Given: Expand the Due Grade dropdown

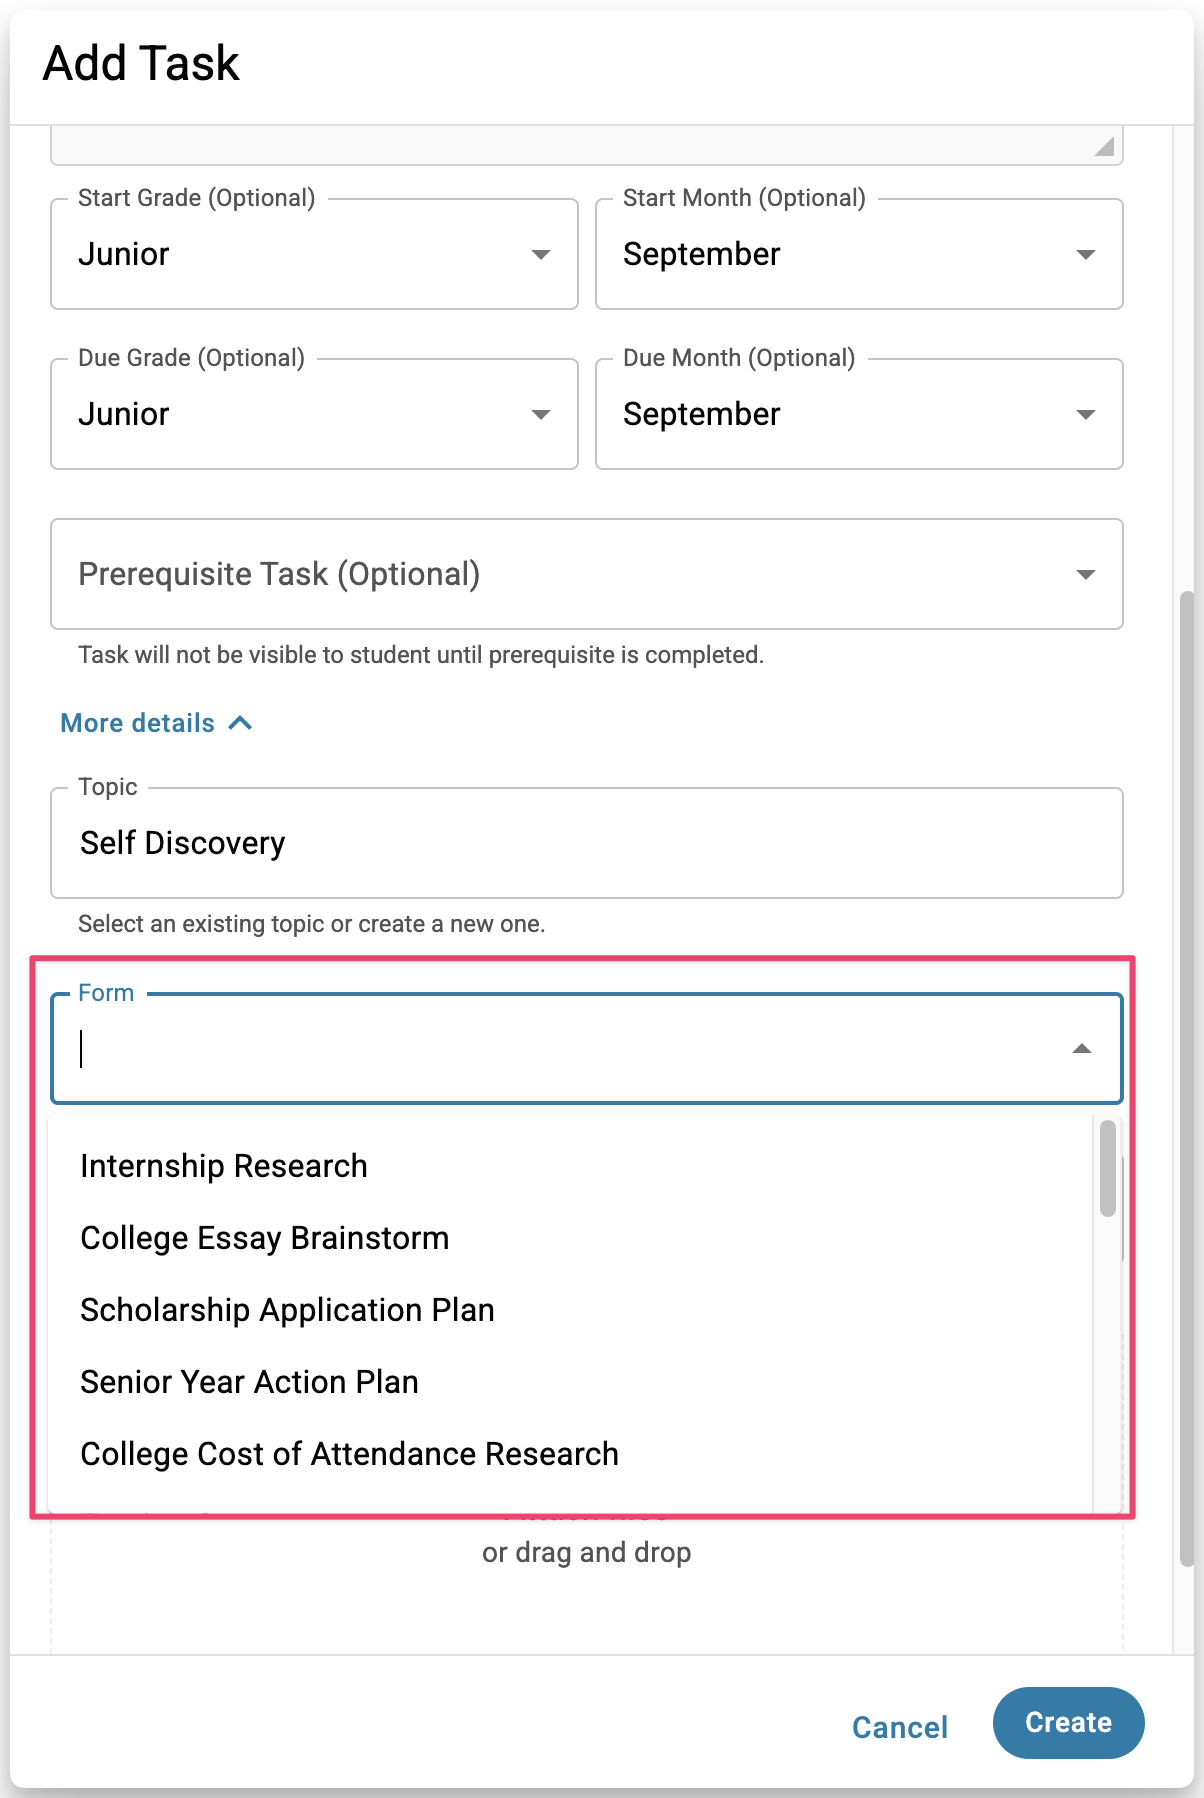Looking at the screenshot, I should (314, 414).
